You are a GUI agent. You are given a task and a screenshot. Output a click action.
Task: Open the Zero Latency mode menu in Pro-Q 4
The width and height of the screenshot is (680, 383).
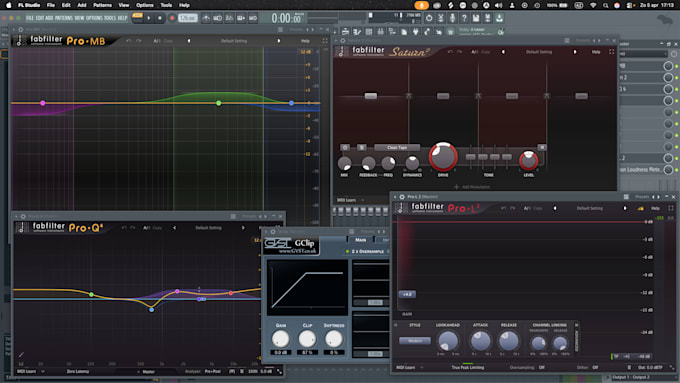[78, 371]
